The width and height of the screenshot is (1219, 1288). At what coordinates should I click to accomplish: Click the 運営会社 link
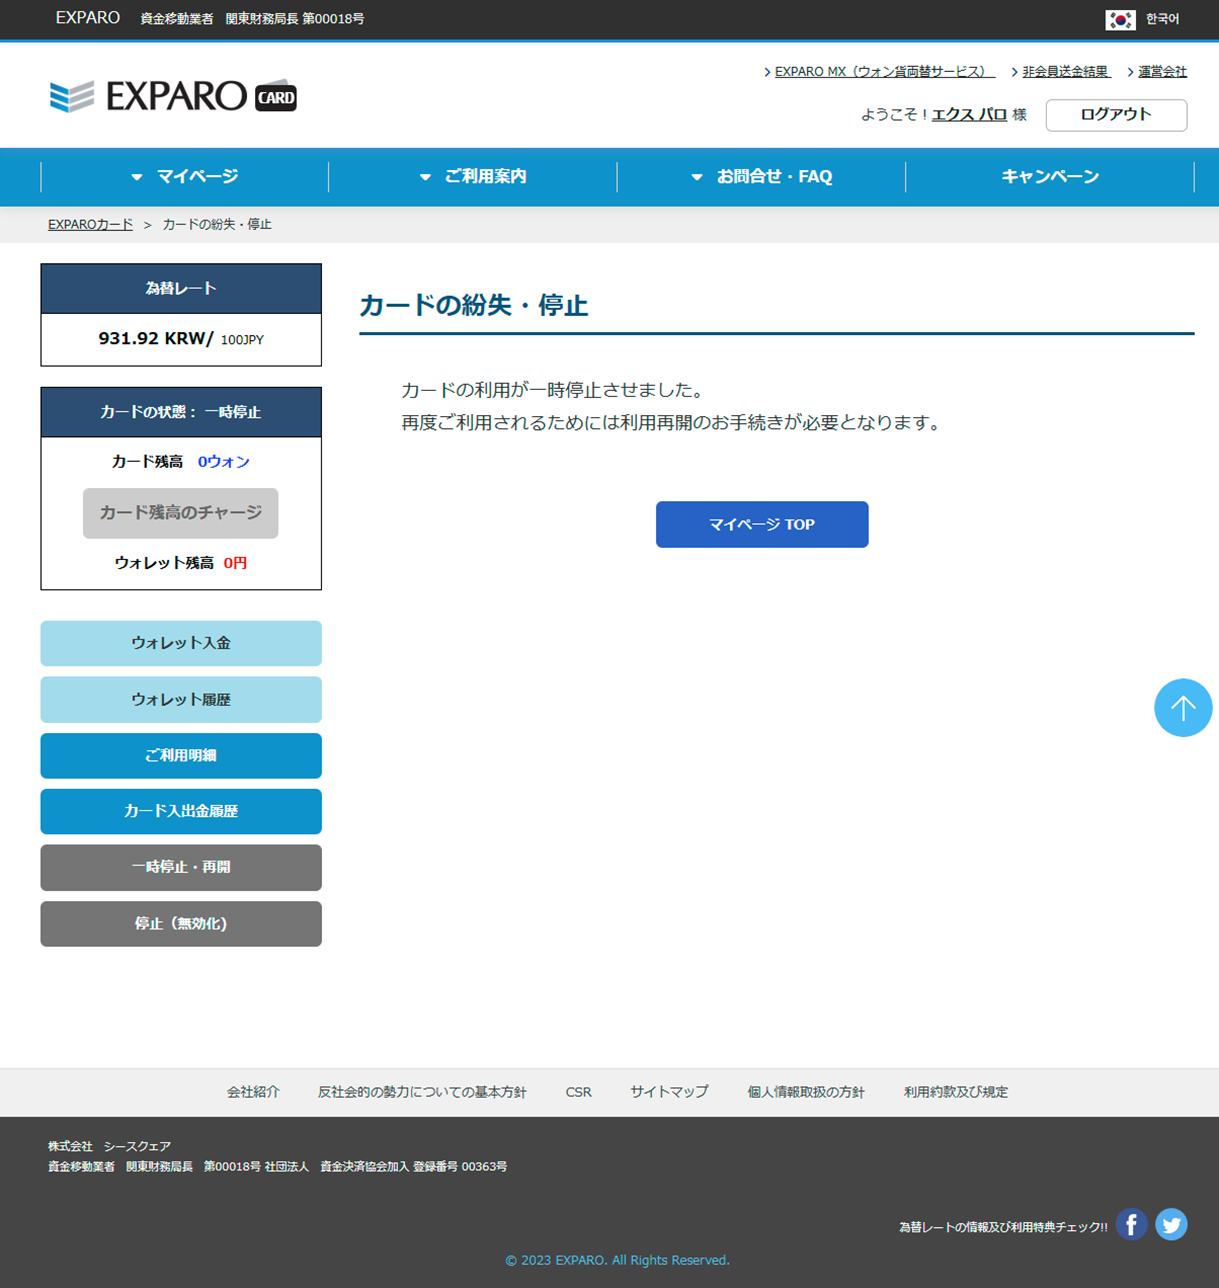tap(1162, 72)
